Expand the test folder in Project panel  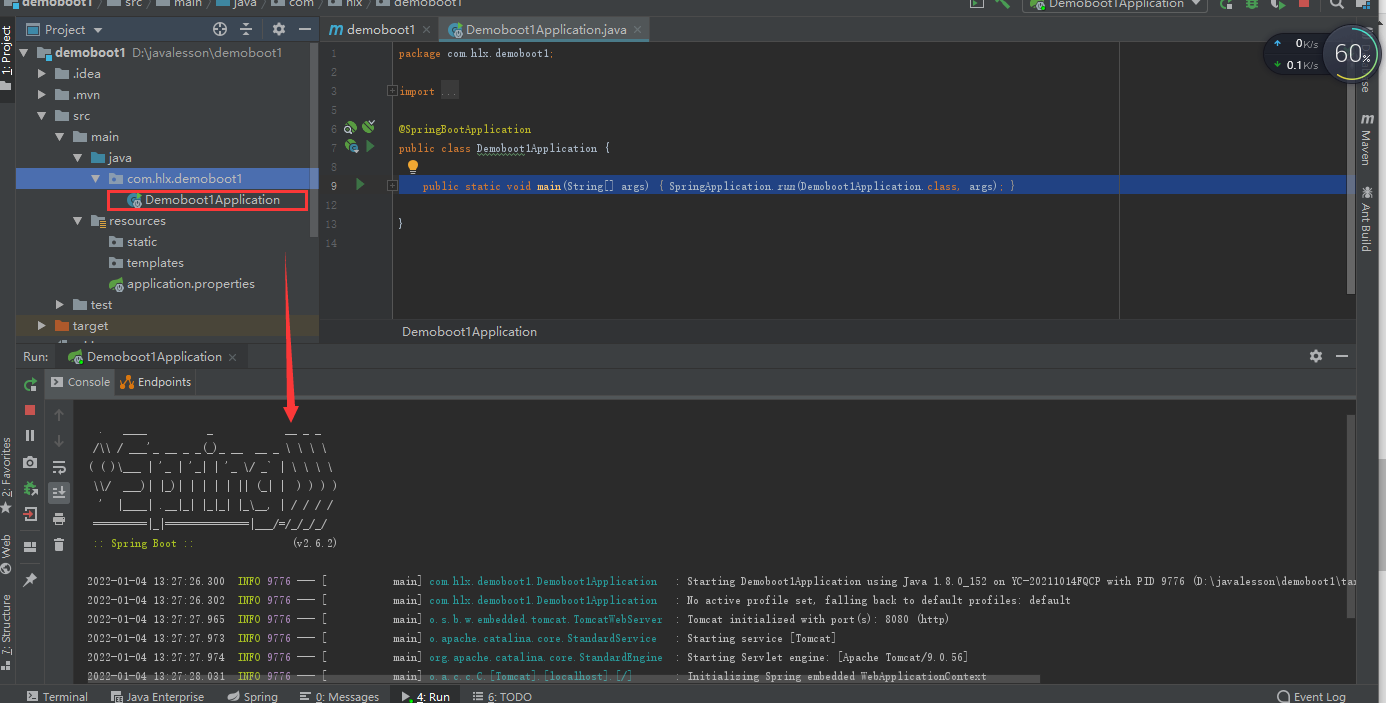(x=58, y=304)
